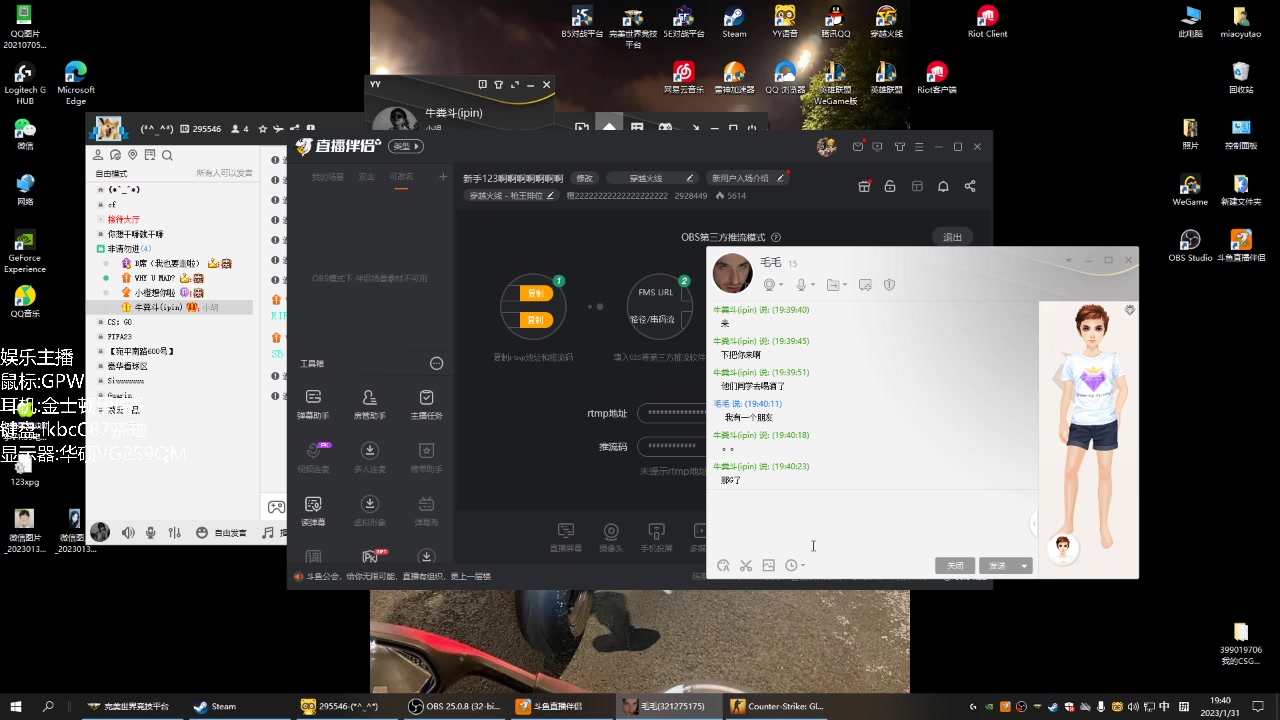Expand the FIFA23 channel in YY
The height and width of the screenshot is (720, 1280).
(100, 337)
